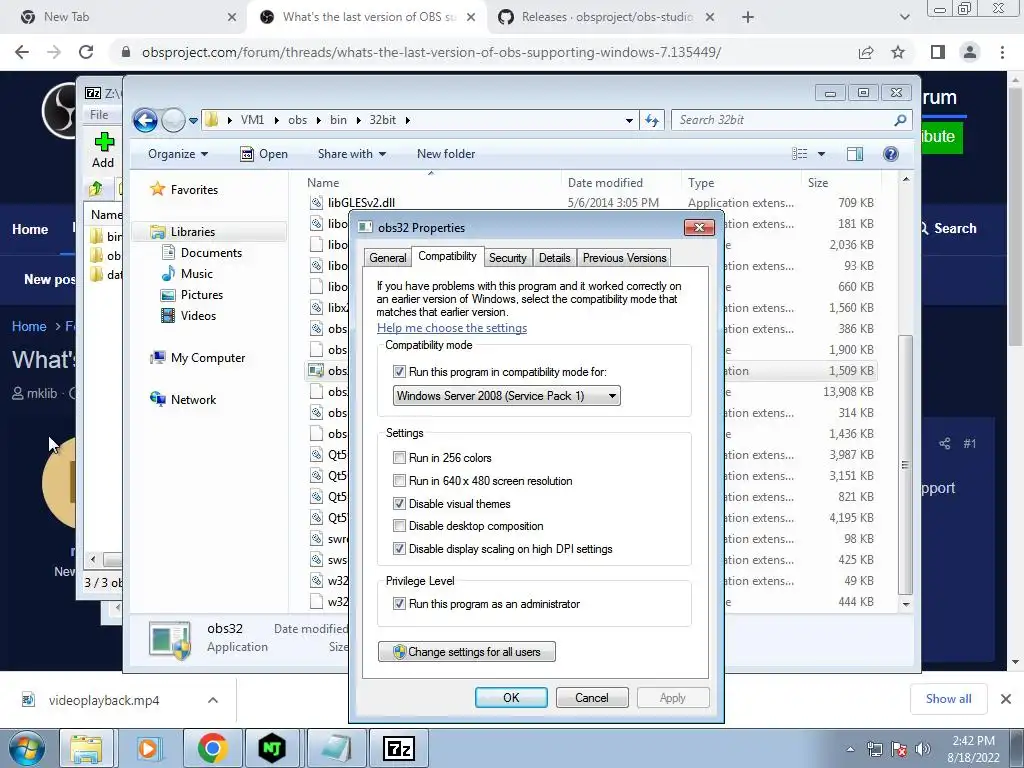Open 7-Zip from the taskbar

coord(398,748)
